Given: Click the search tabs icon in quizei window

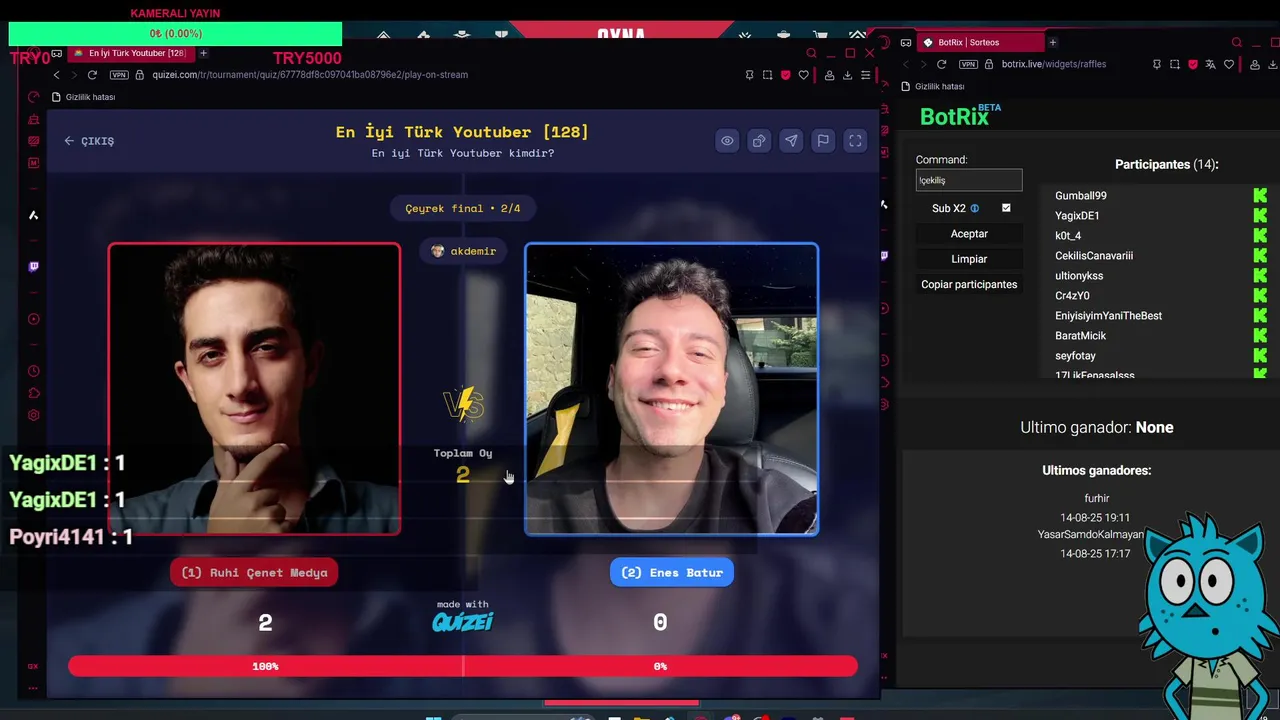Looking at the screenshot, I should point(812,53).
